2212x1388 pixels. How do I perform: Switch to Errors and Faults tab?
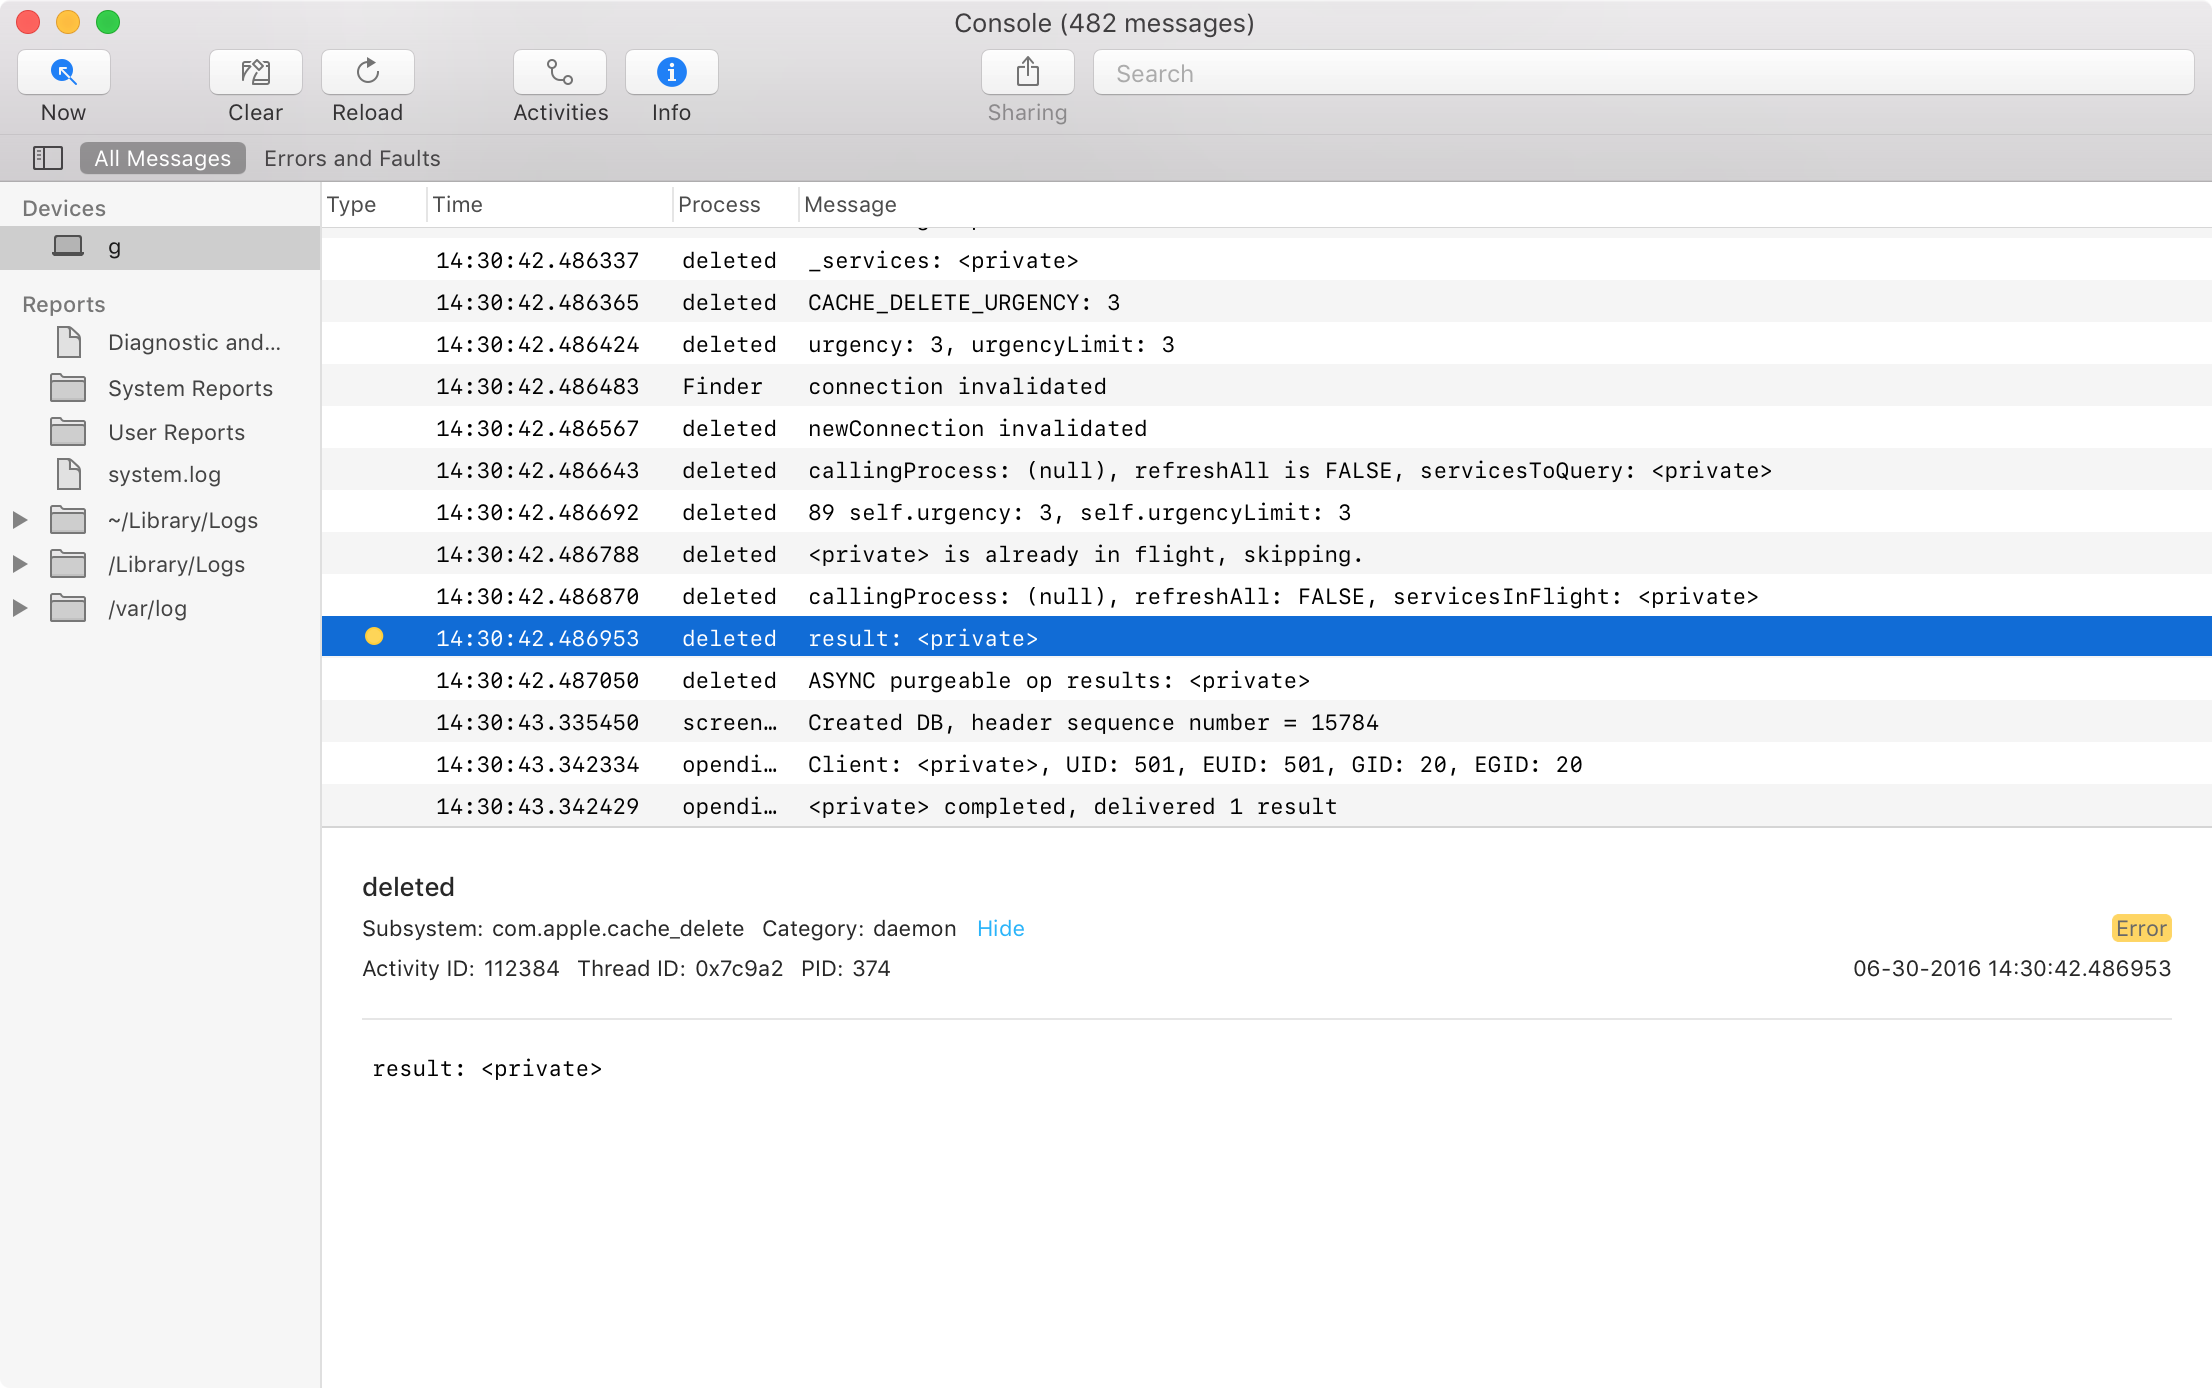click(350, 157)
